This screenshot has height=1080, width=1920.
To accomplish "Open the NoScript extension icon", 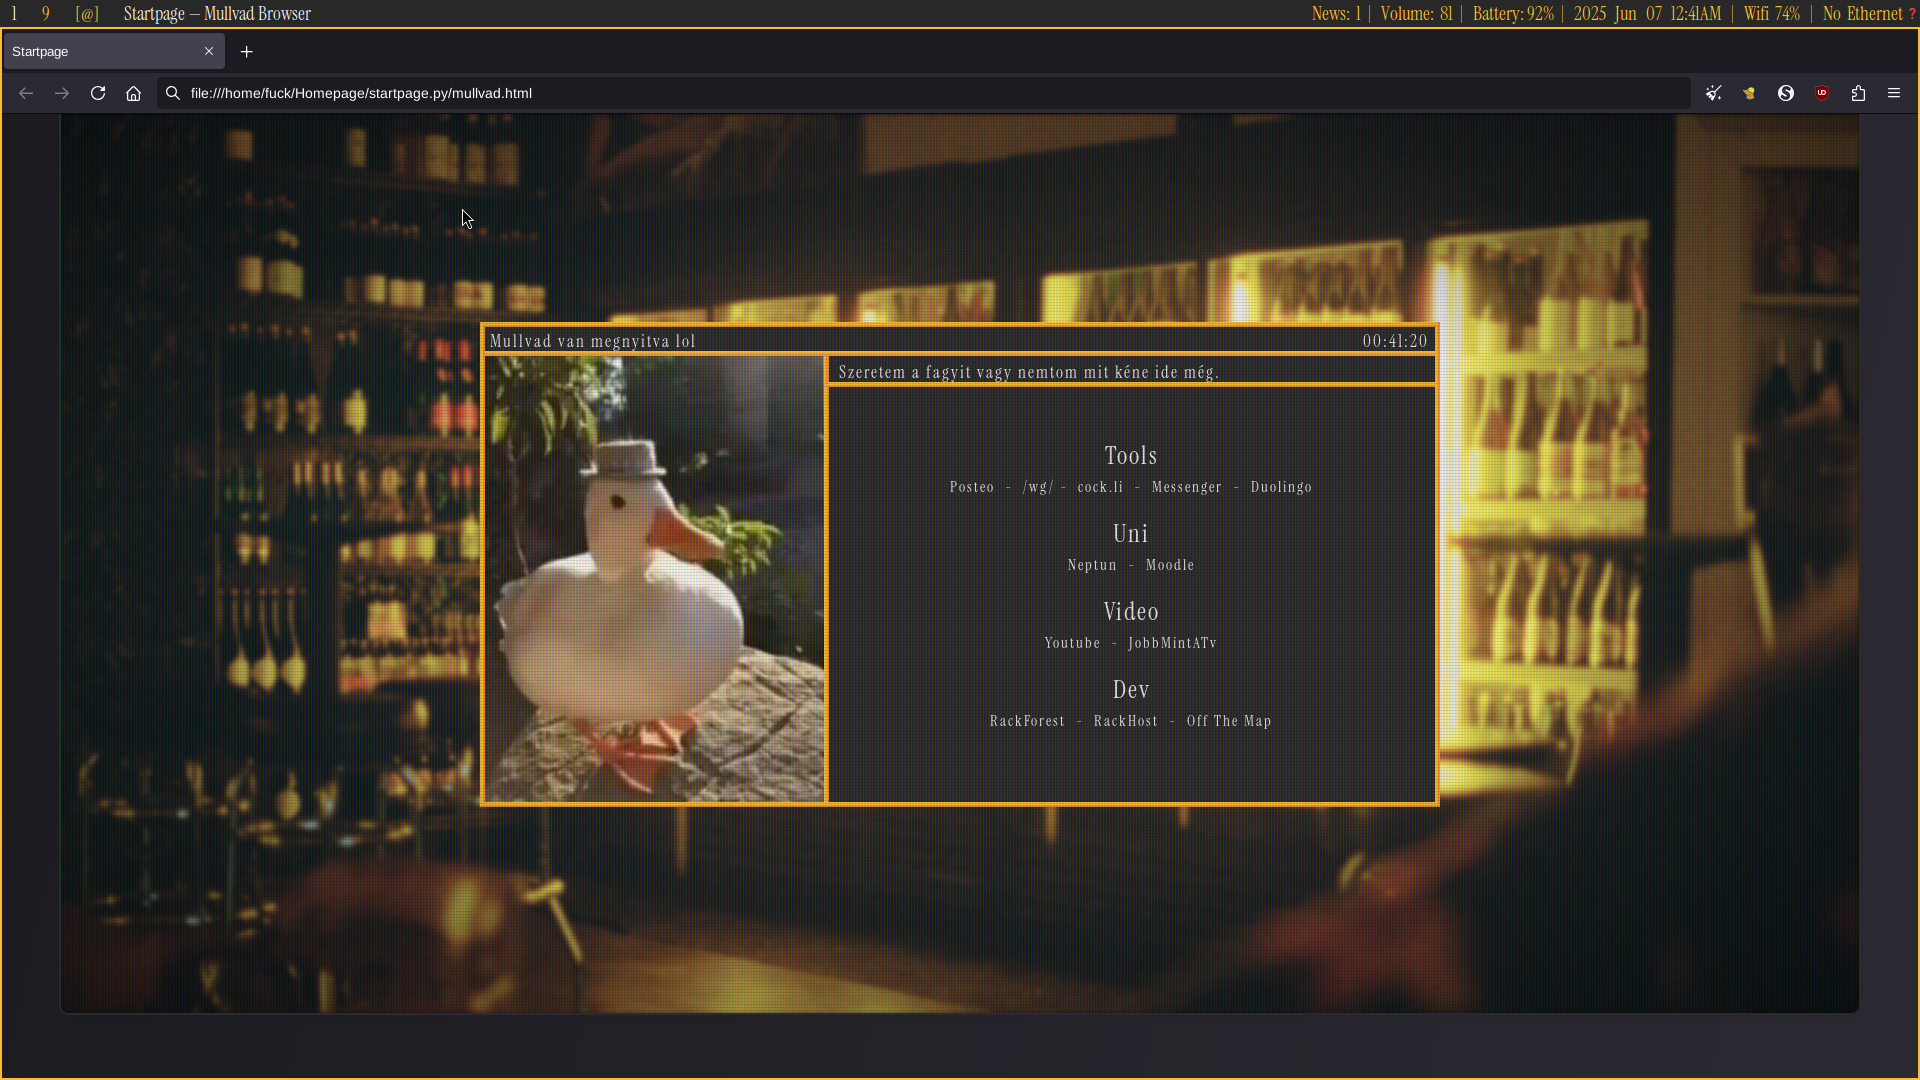I will pyautogui.click(x=1786, y=93).
